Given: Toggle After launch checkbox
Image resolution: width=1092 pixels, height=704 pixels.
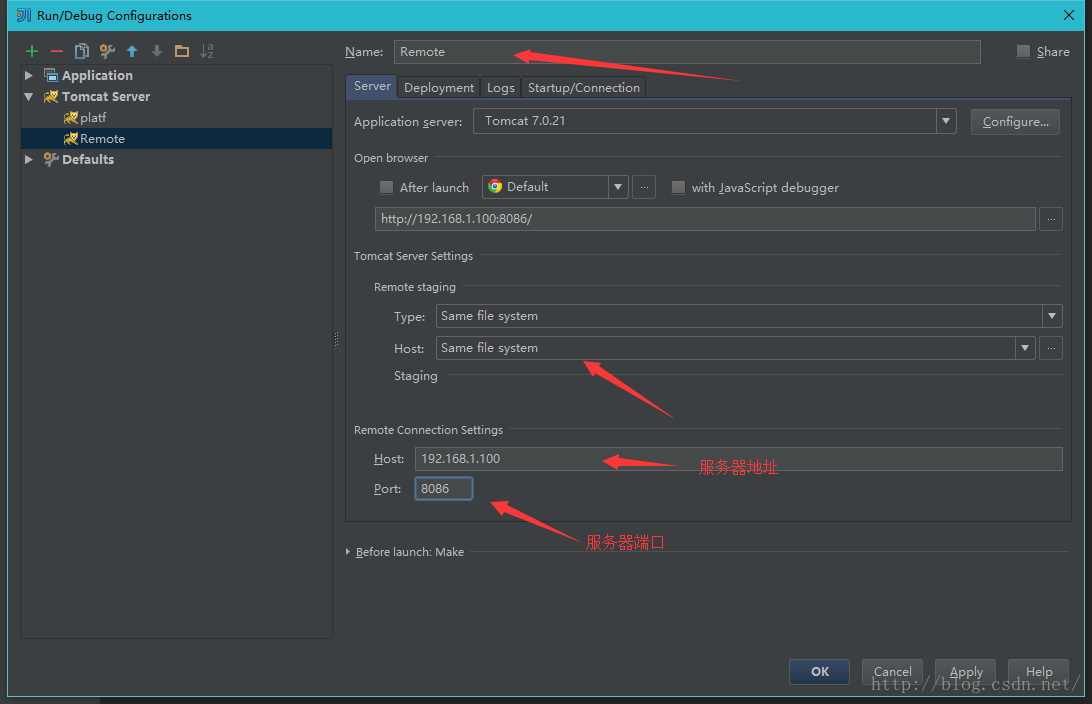Looking at the screenshot, I should coord(386,187).
